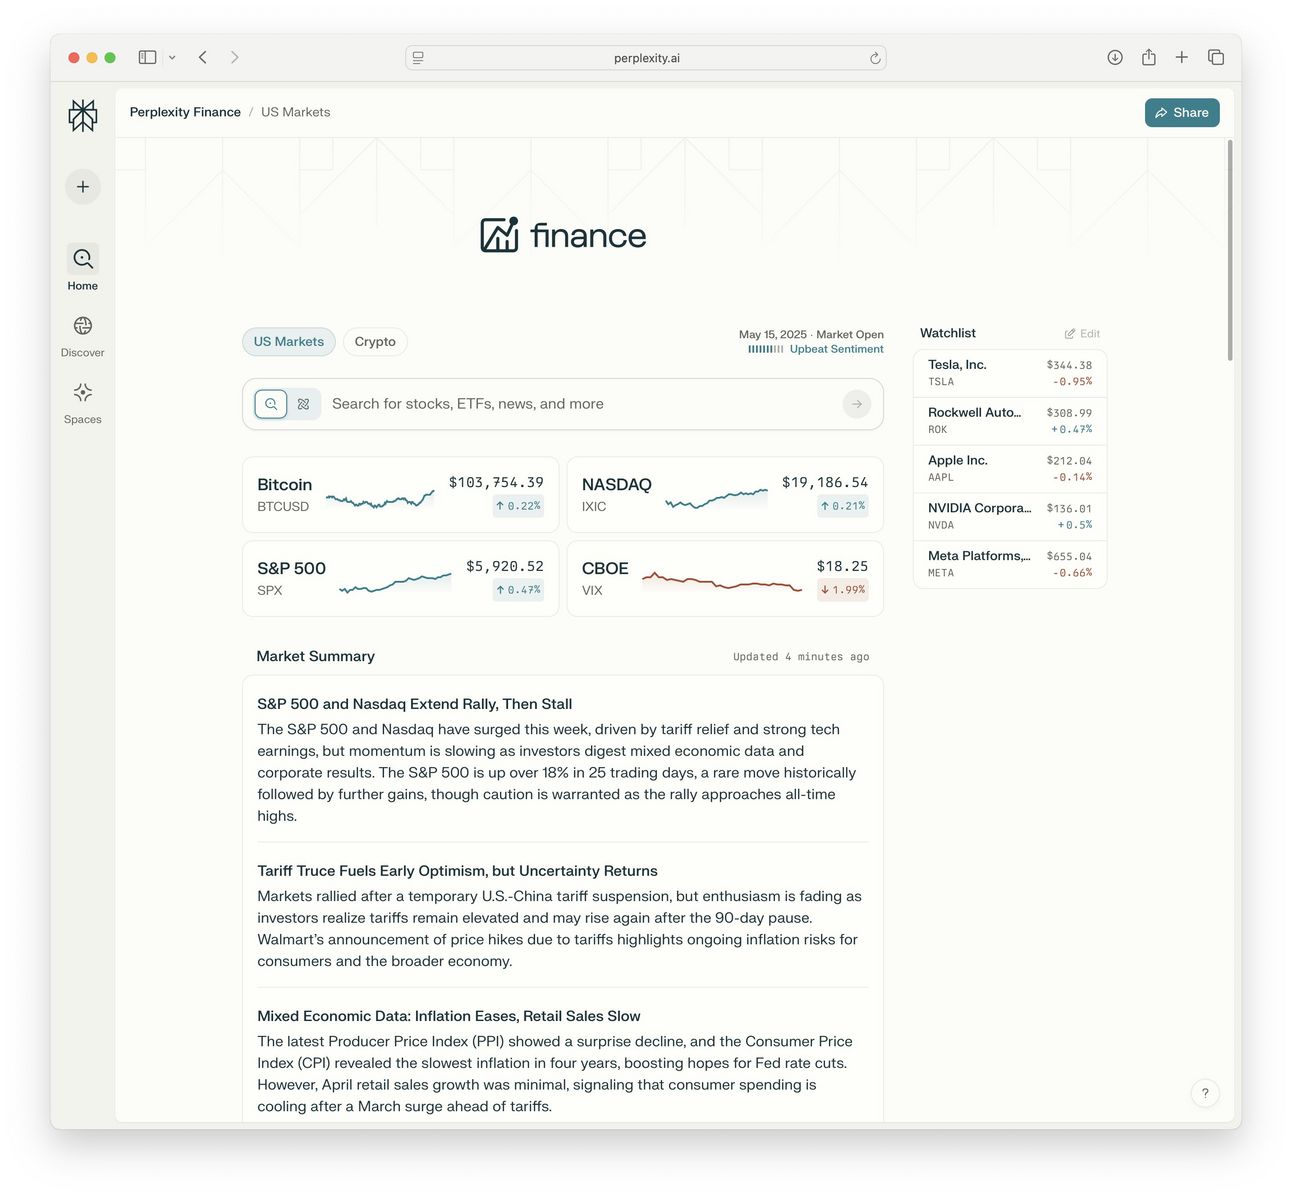
Task: Click the browser share icon
Action: pos(1149,58)
